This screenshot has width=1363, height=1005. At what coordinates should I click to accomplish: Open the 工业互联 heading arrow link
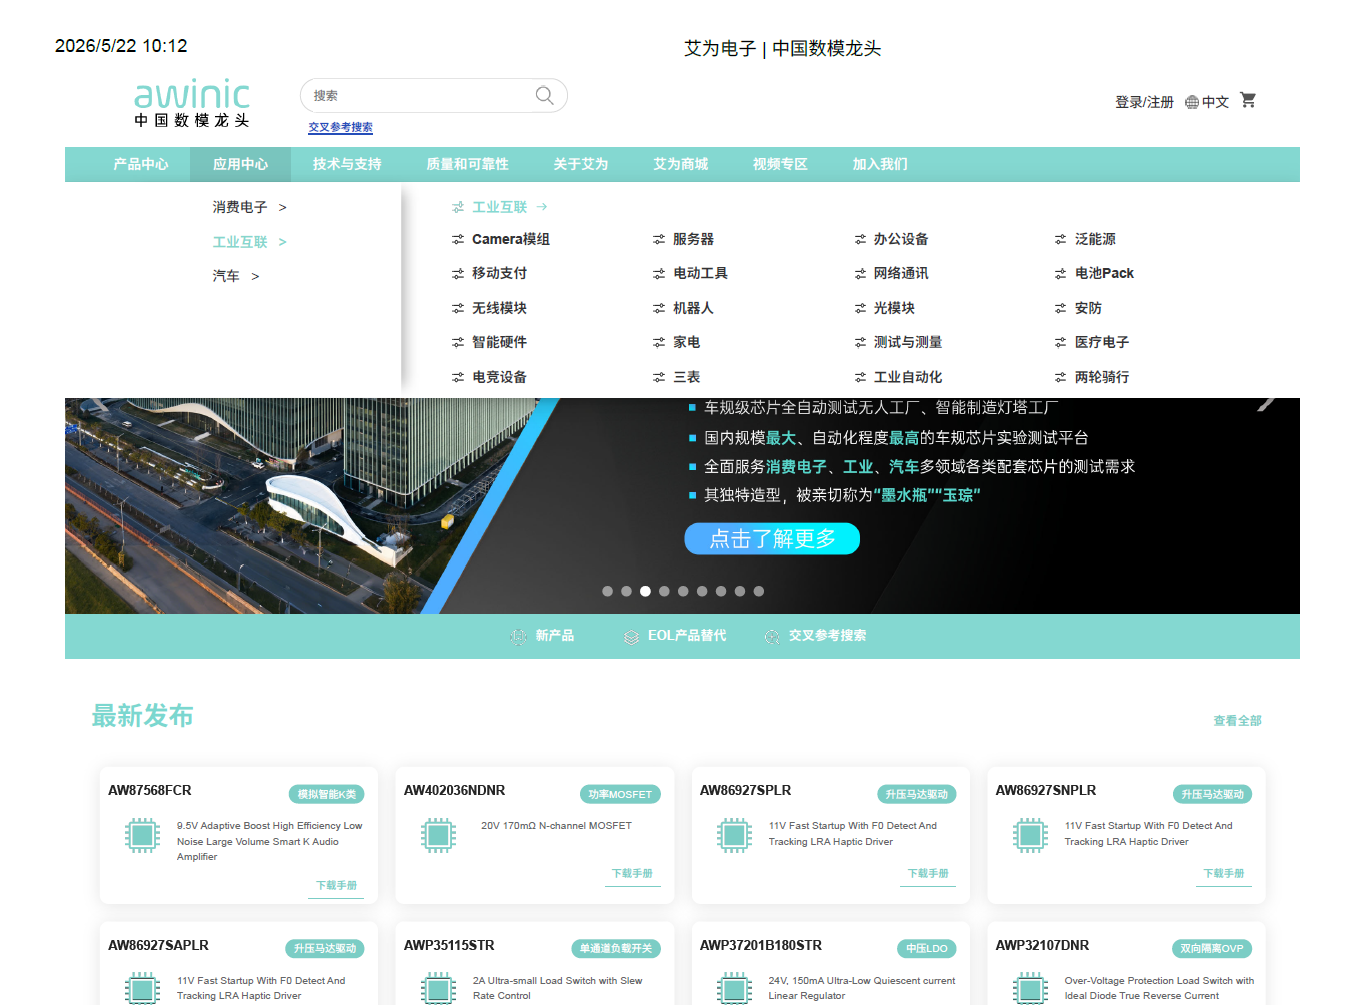[542, 207]
